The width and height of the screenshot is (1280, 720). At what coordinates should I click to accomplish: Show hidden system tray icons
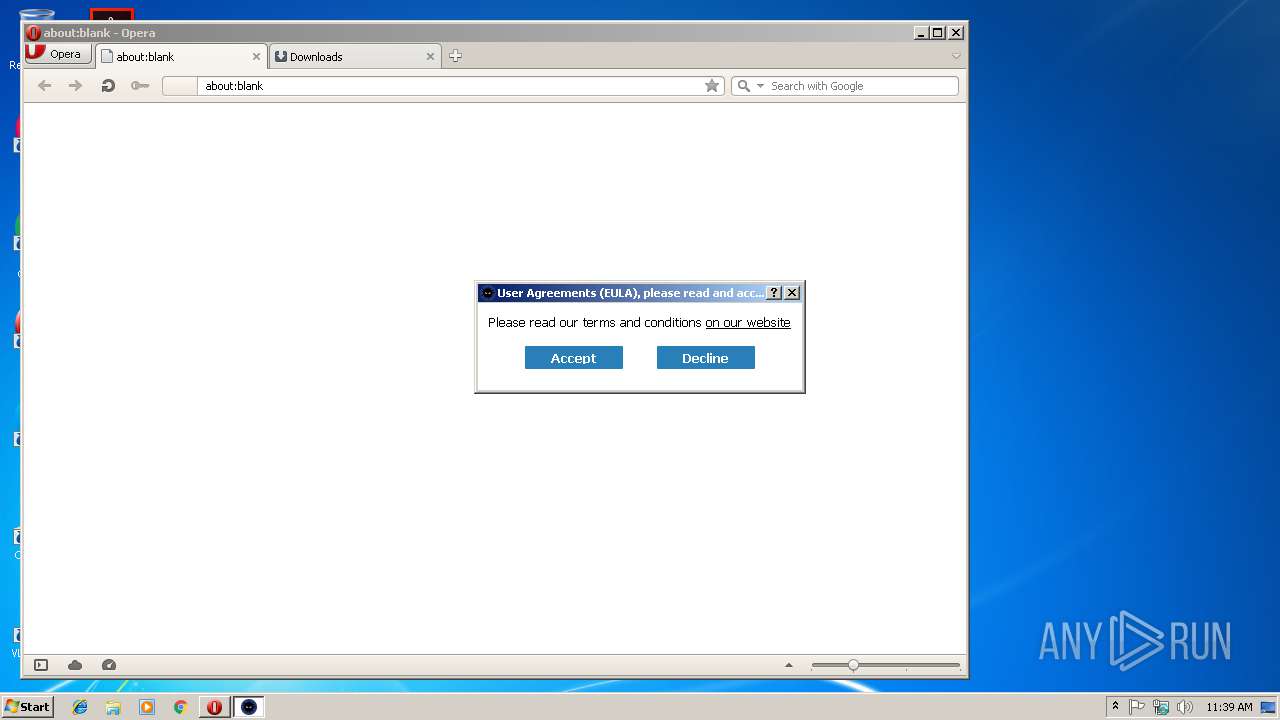click(1115, 707)
